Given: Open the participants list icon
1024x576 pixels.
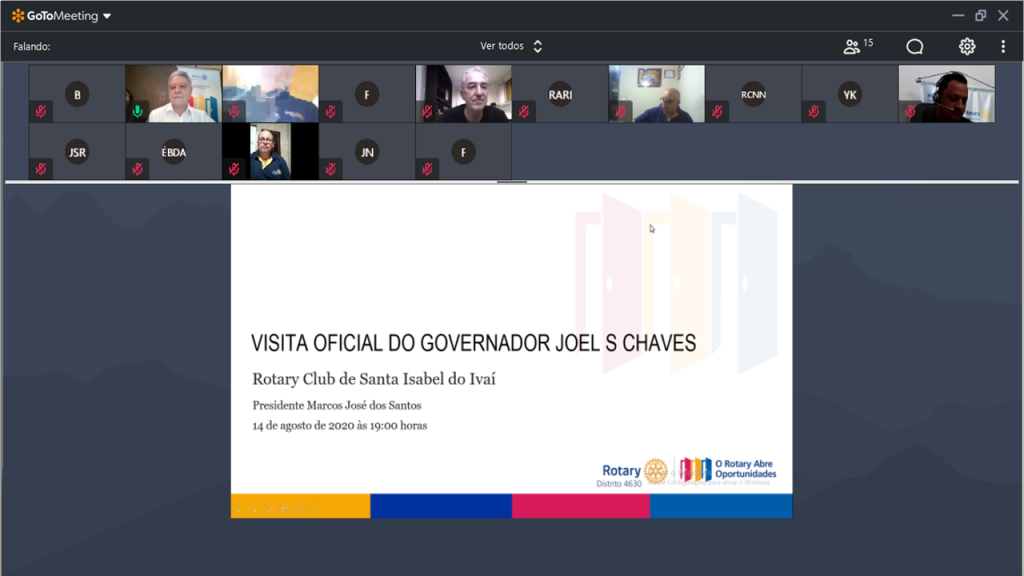Looking at the screenshot, I should click(x=852, y=47).
